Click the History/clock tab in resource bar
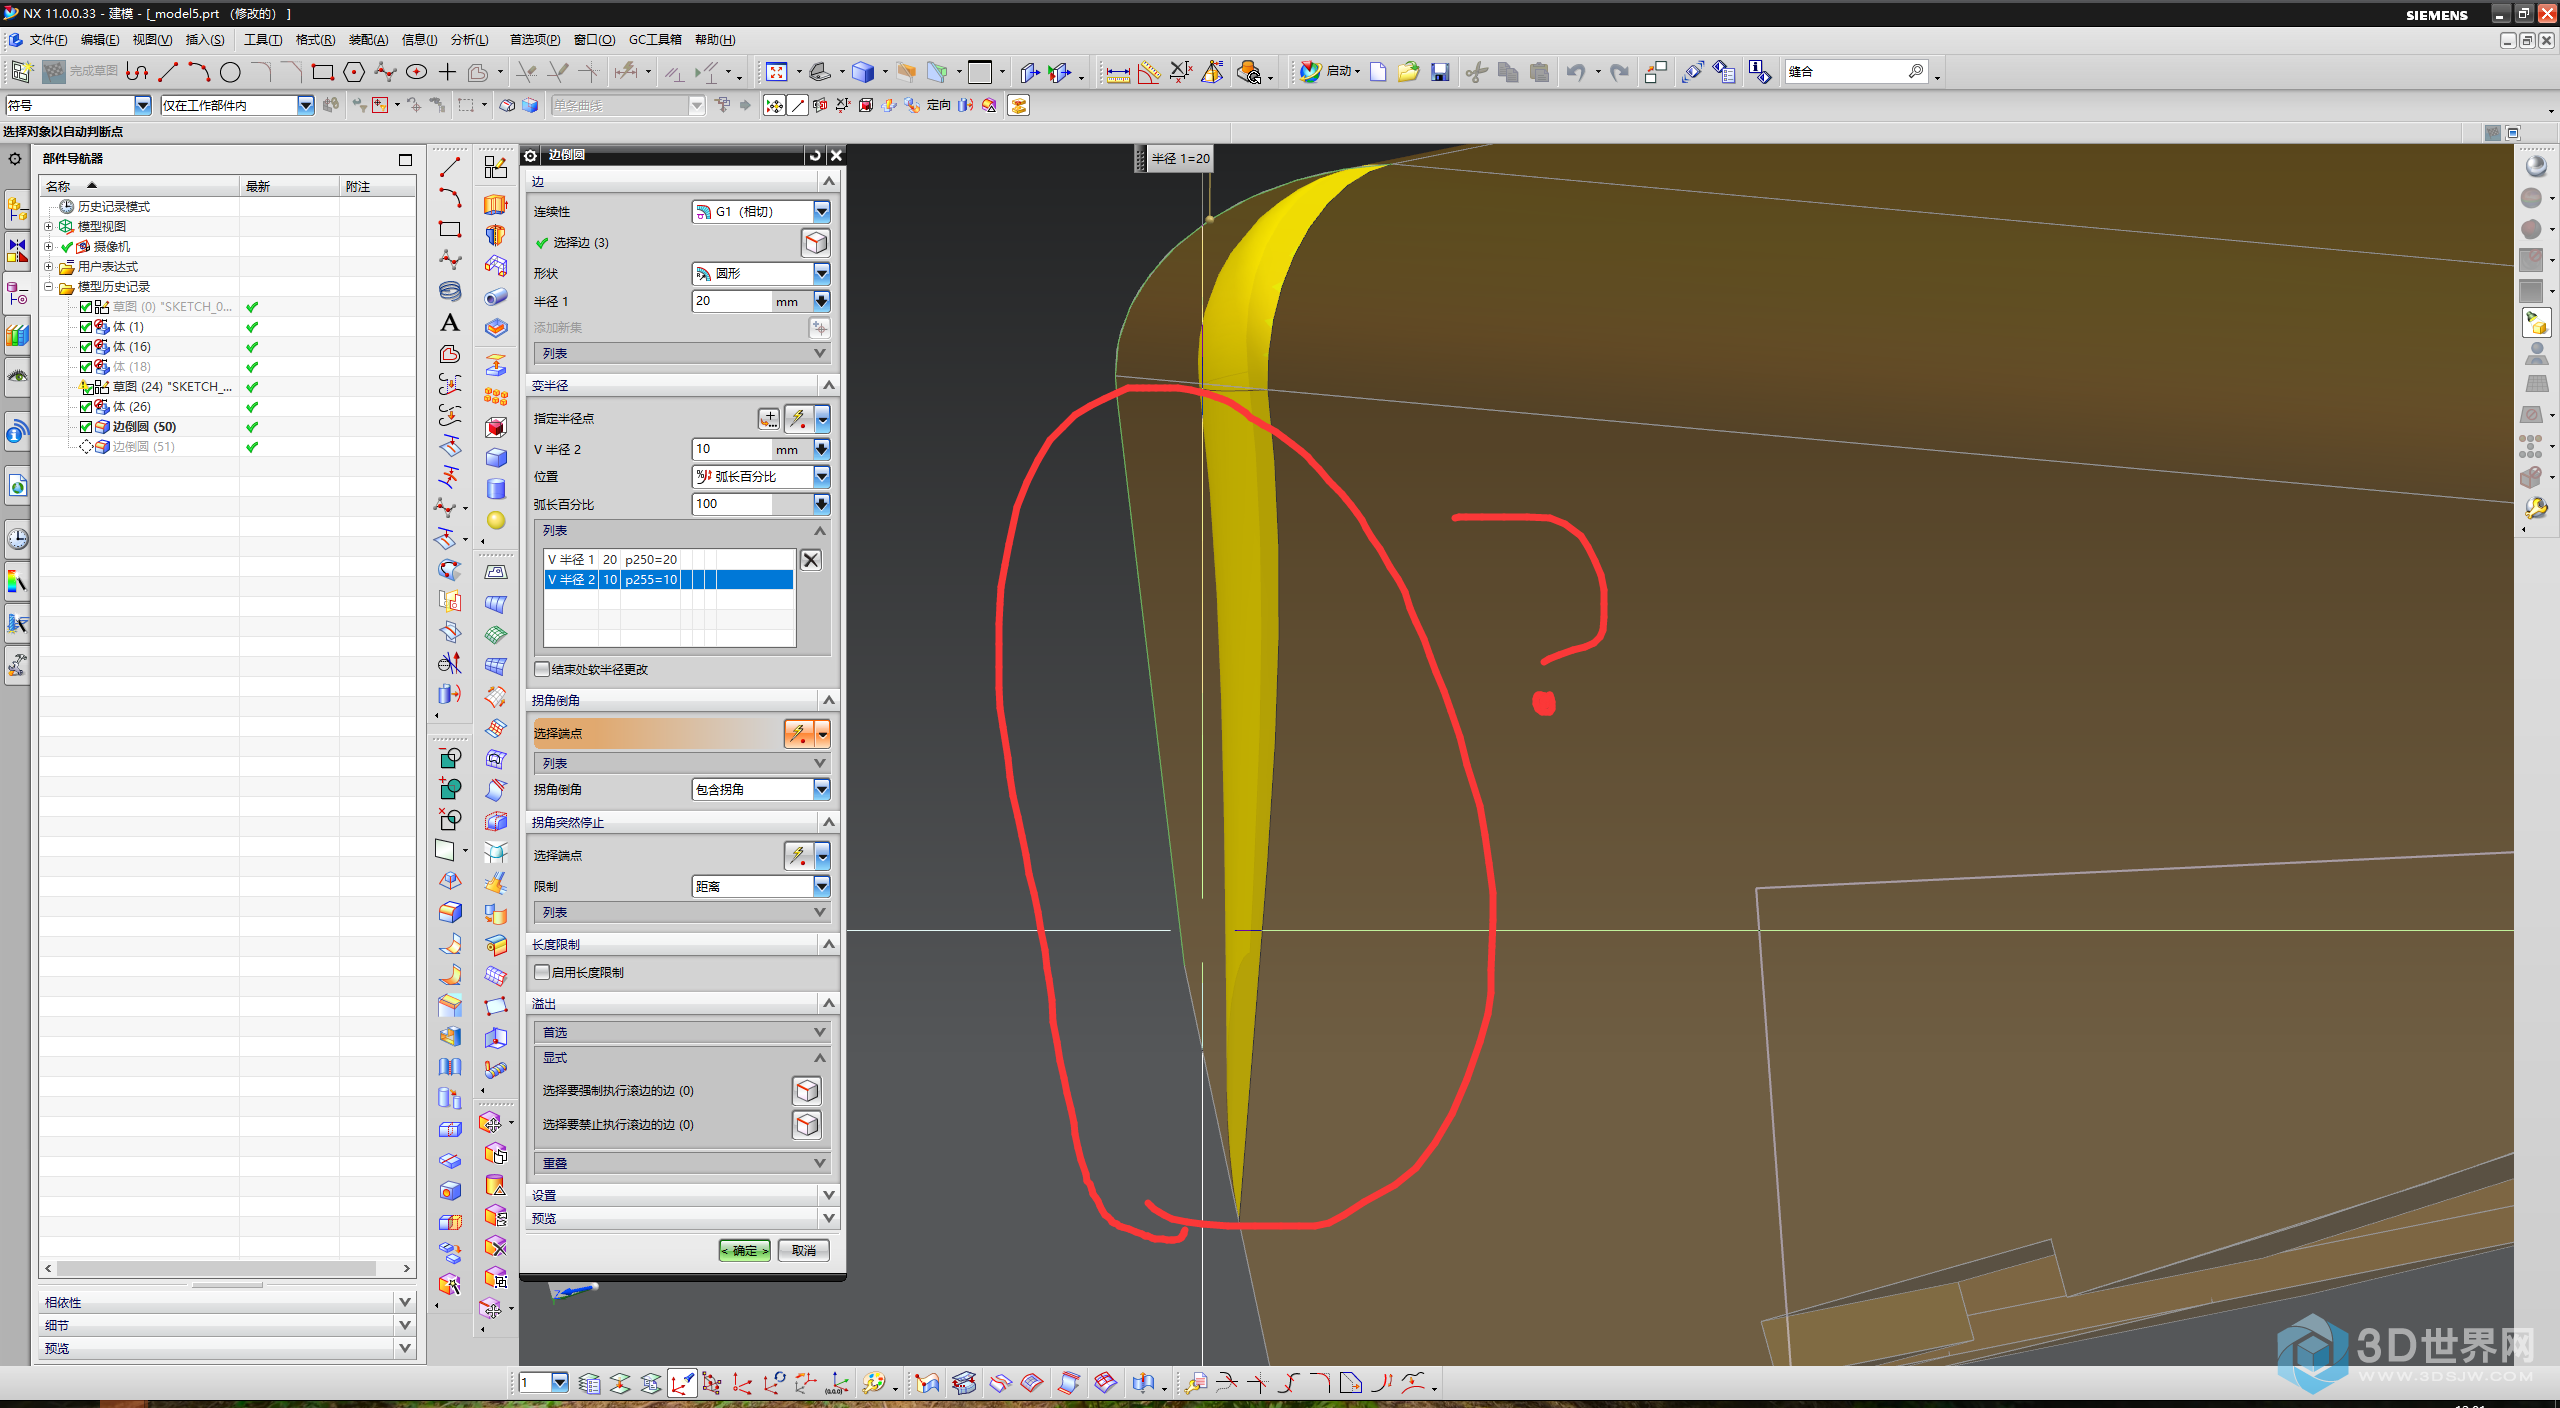 click(17, 539)
